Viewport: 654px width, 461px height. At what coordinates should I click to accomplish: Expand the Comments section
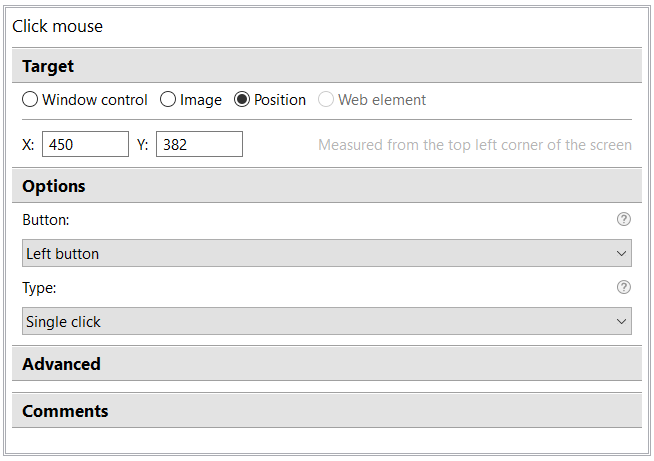coord(327,411)
